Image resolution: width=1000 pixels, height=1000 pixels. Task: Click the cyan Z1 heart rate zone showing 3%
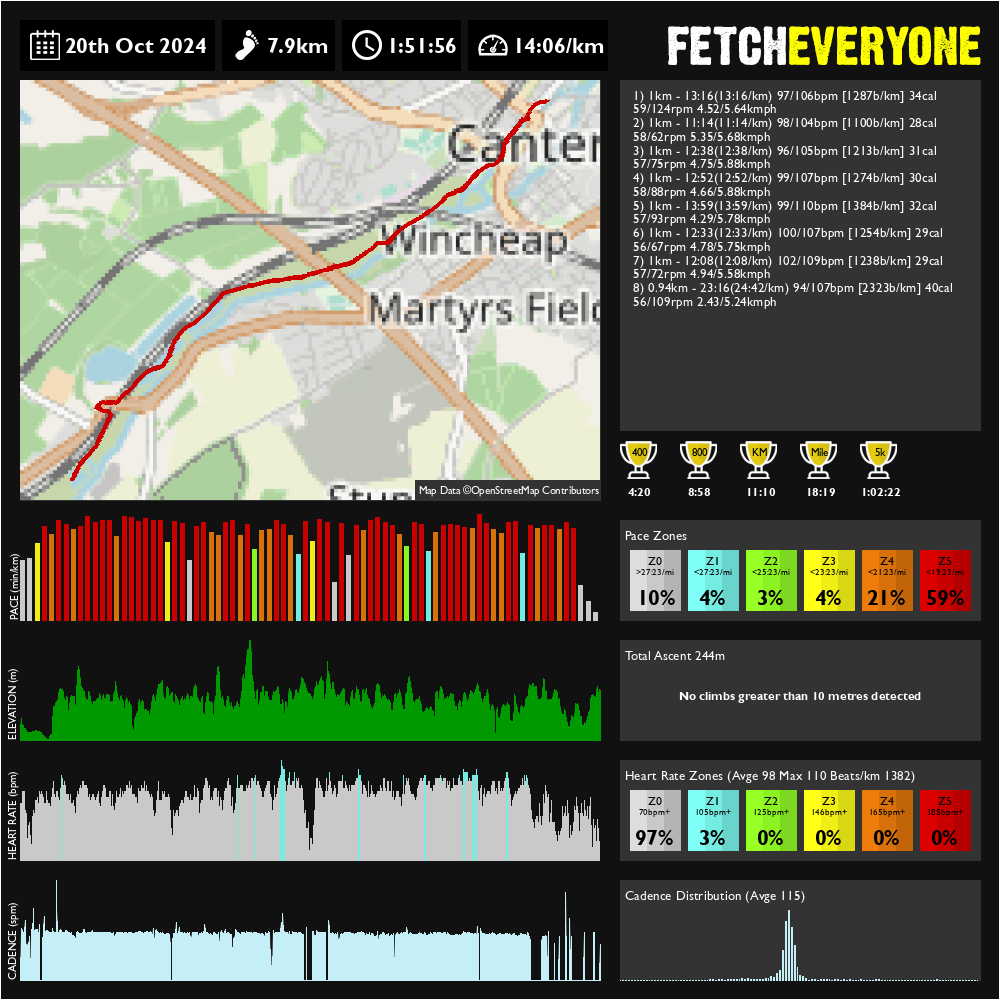[x=713, y=820]
